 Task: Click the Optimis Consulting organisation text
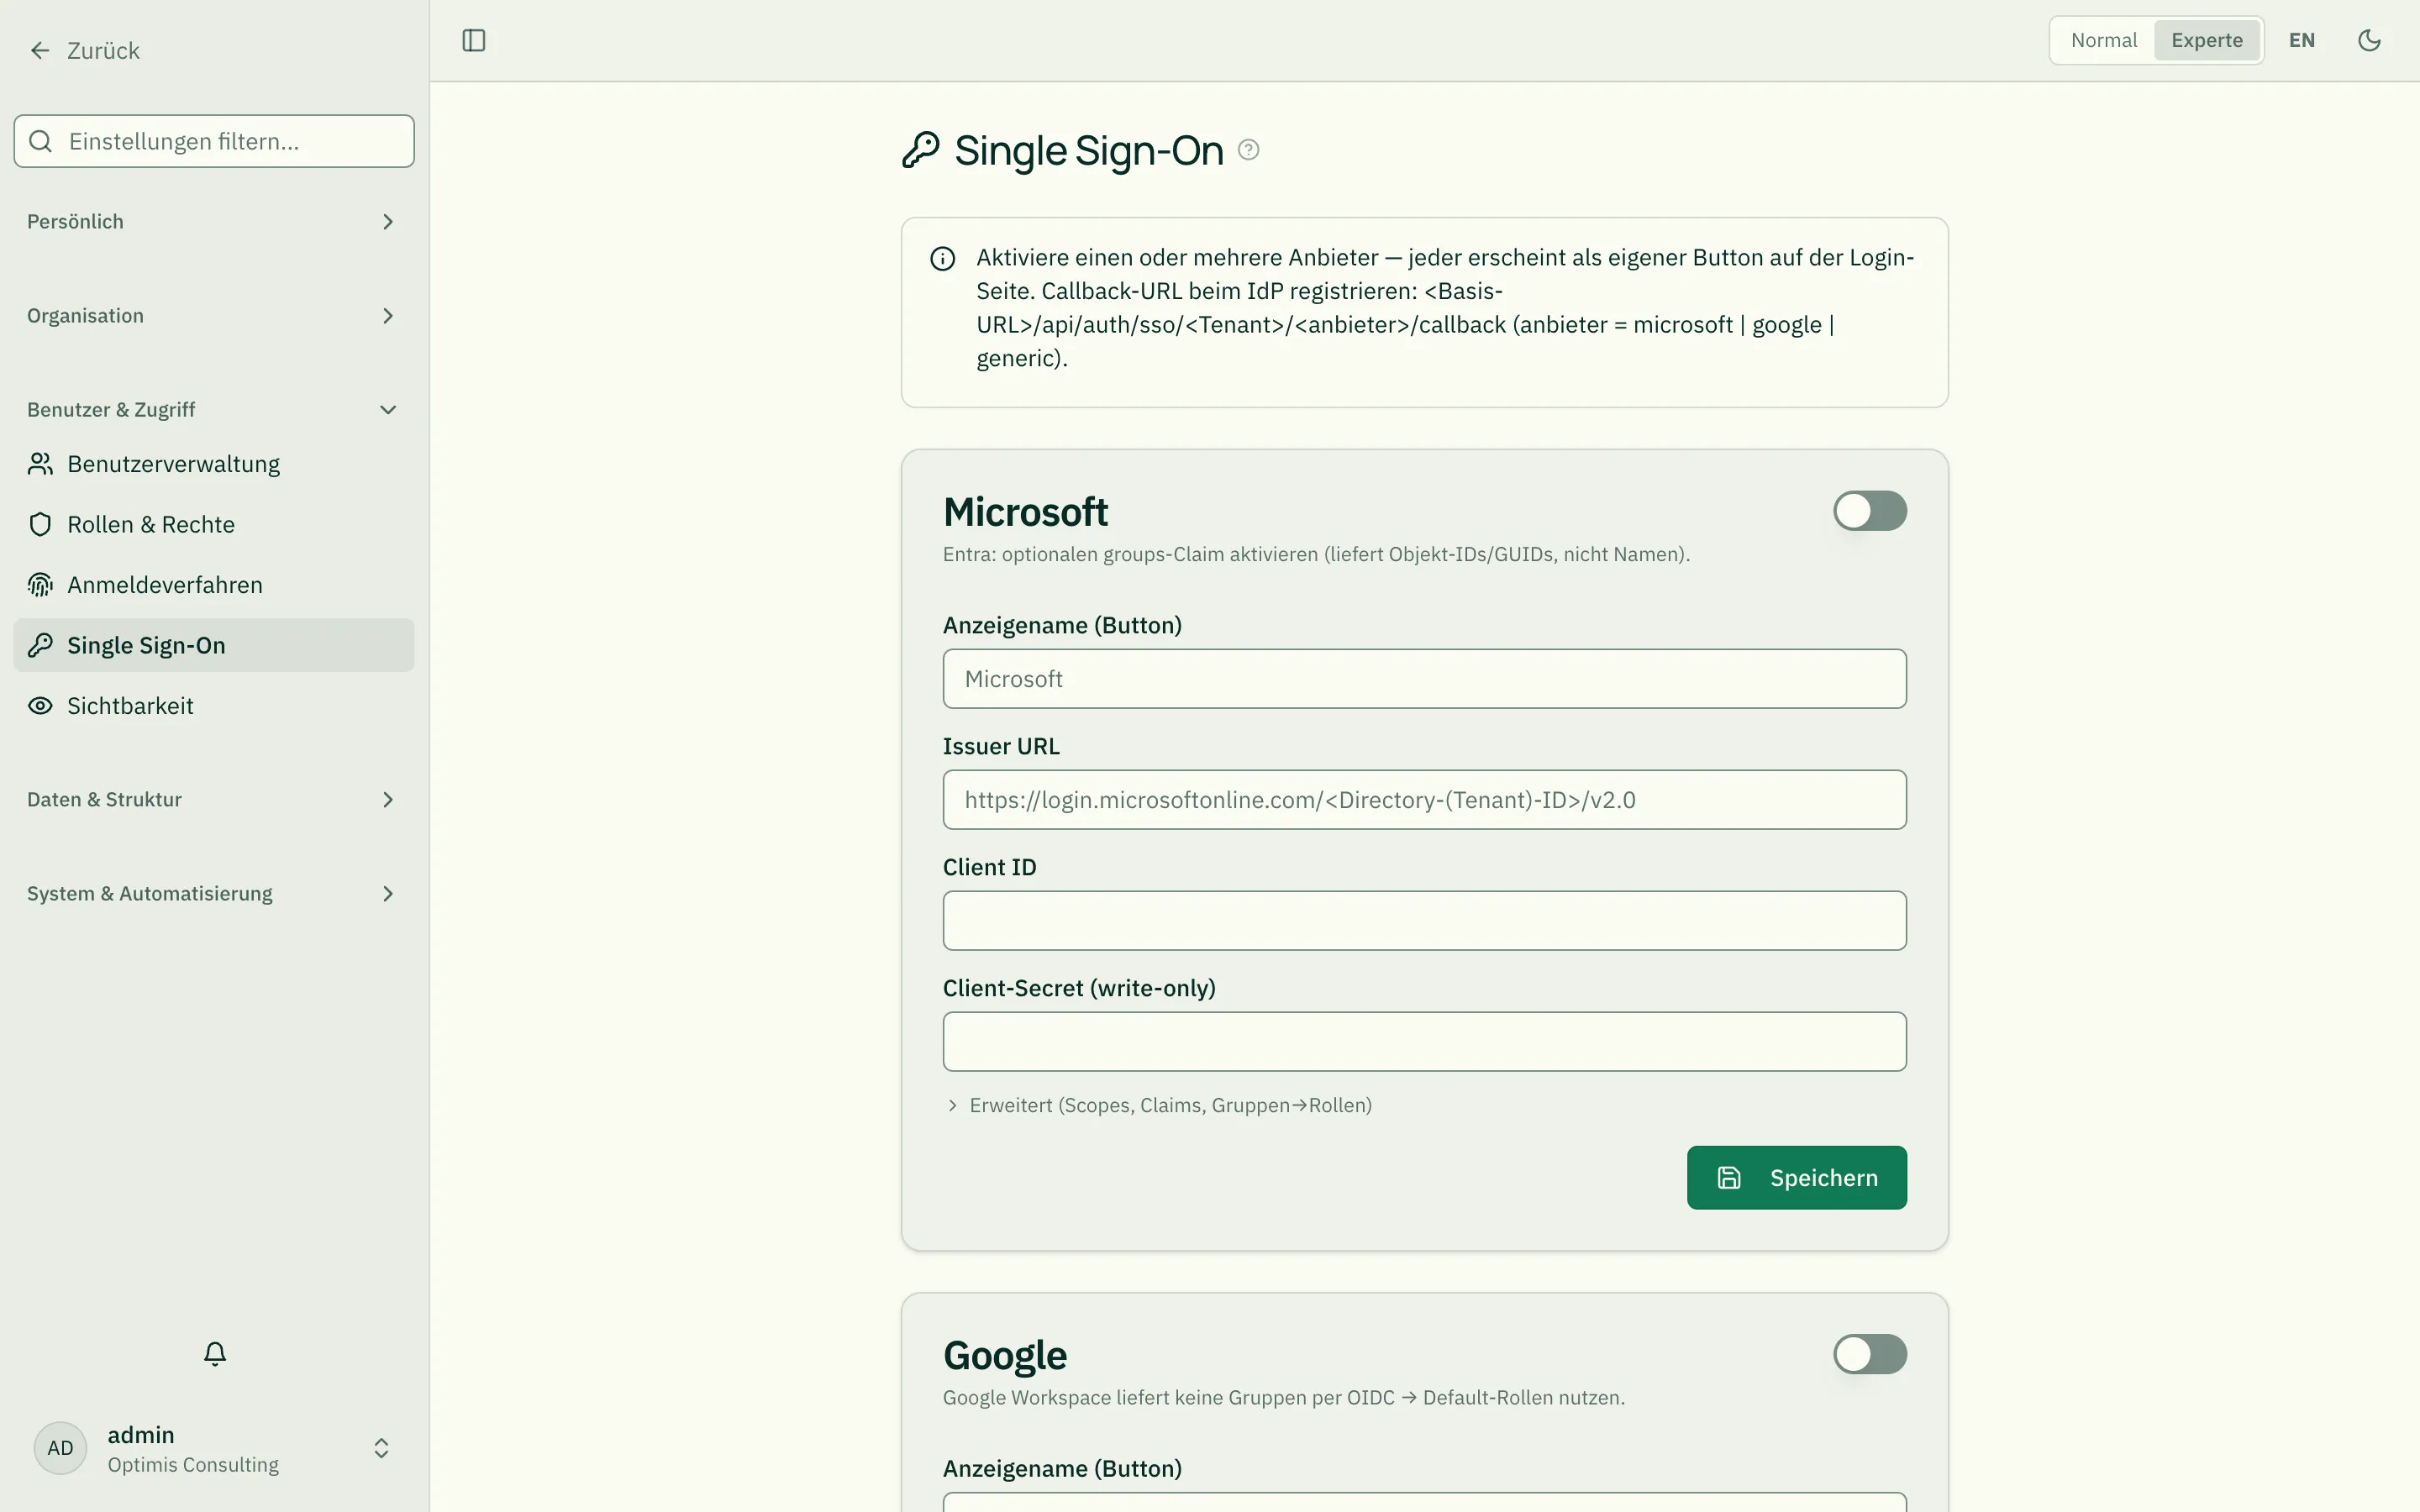point(193,1465)
